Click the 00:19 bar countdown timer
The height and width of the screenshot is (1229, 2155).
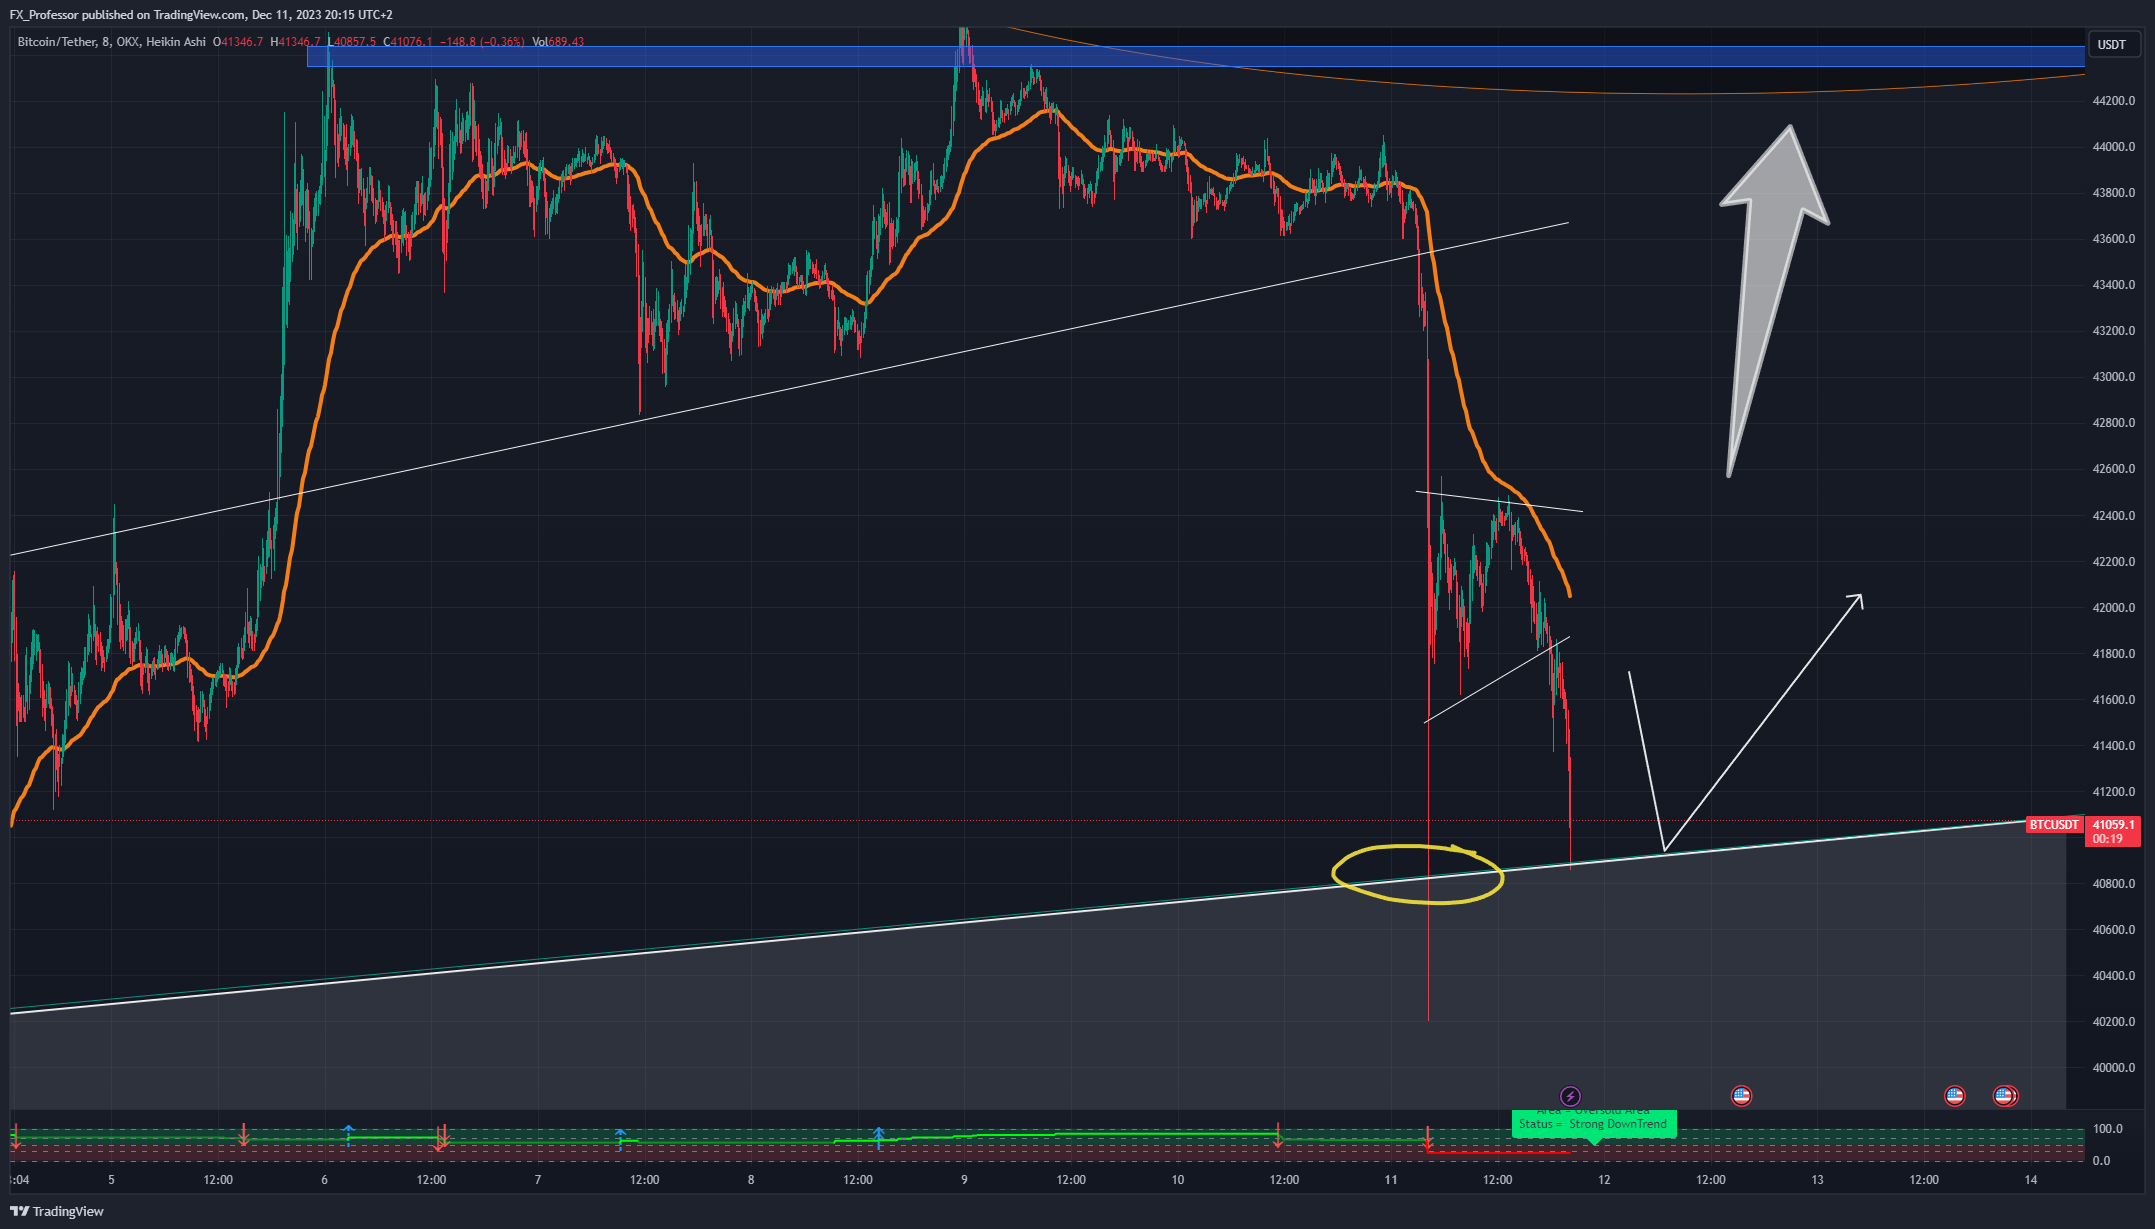point(2107,839)
